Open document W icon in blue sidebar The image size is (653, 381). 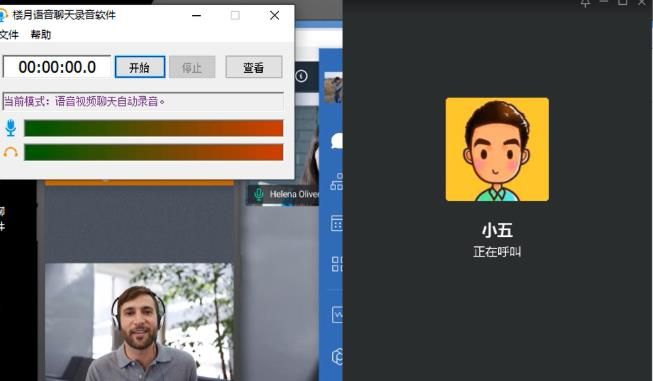pos(337,315)
